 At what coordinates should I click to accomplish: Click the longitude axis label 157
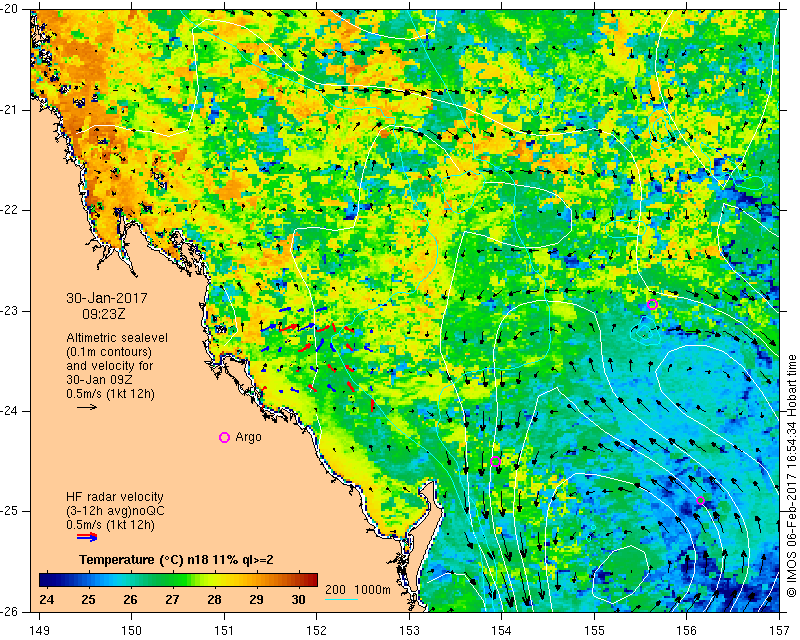point(779,631)
